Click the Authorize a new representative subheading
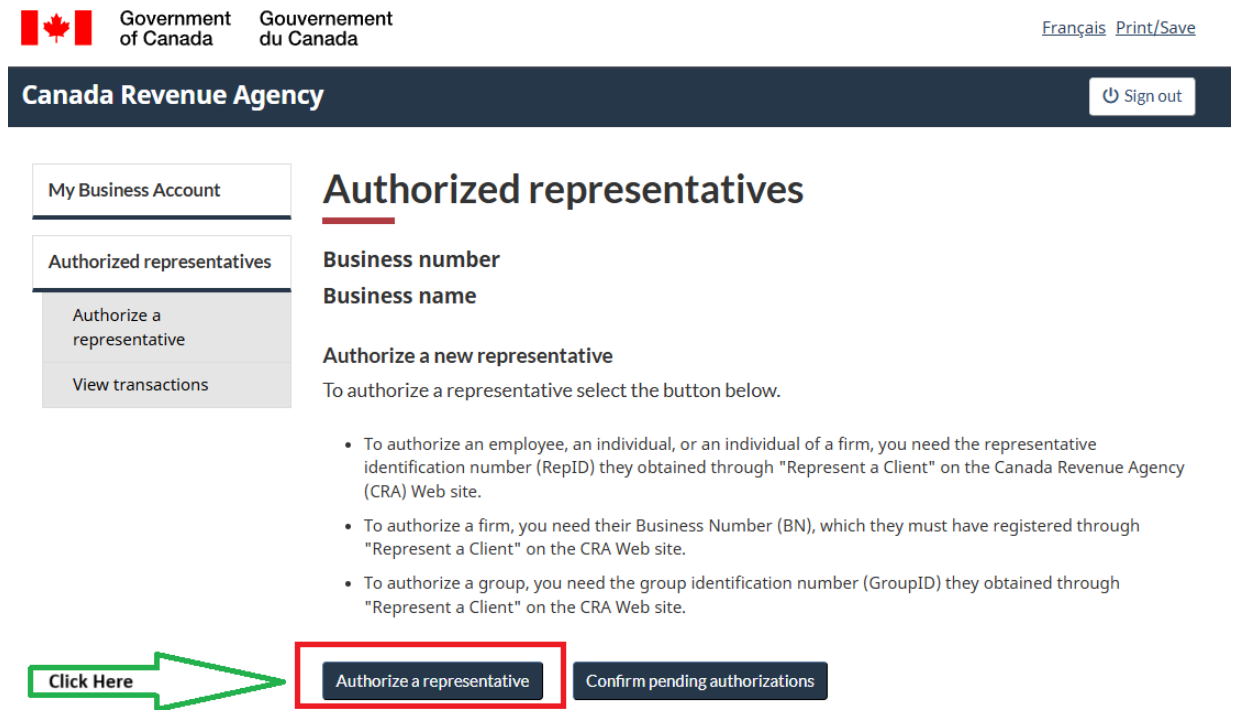Screen dimensions: 1239x722 pos(468,356)
